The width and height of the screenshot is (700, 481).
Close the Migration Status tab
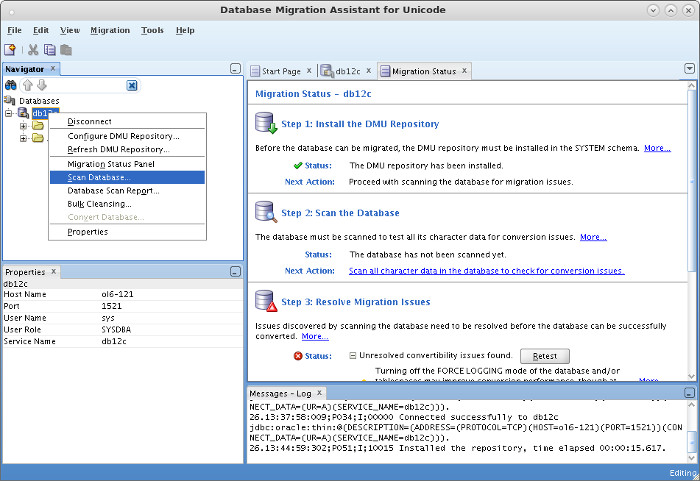pos(464,71)
